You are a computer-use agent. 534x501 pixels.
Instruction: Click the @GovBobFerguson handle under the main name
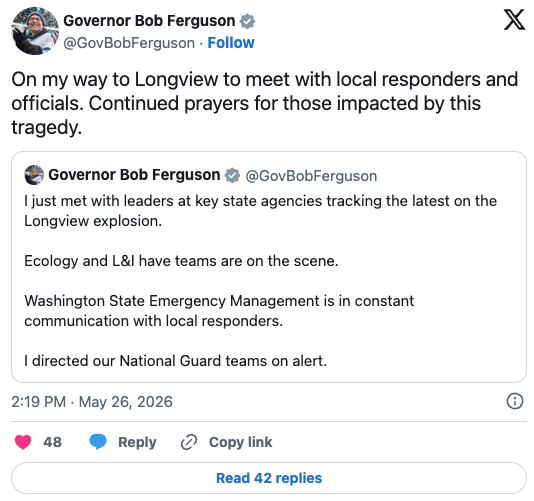(129, 43)
